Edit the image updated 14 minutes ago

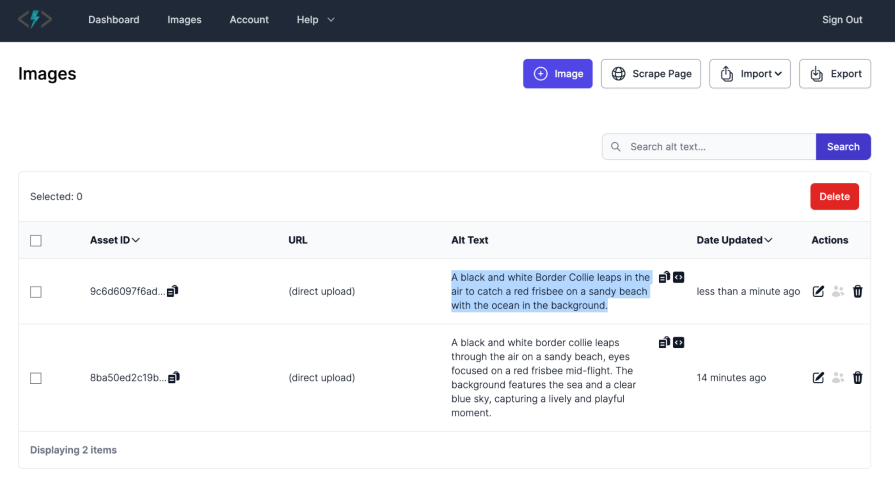point(818,378)
